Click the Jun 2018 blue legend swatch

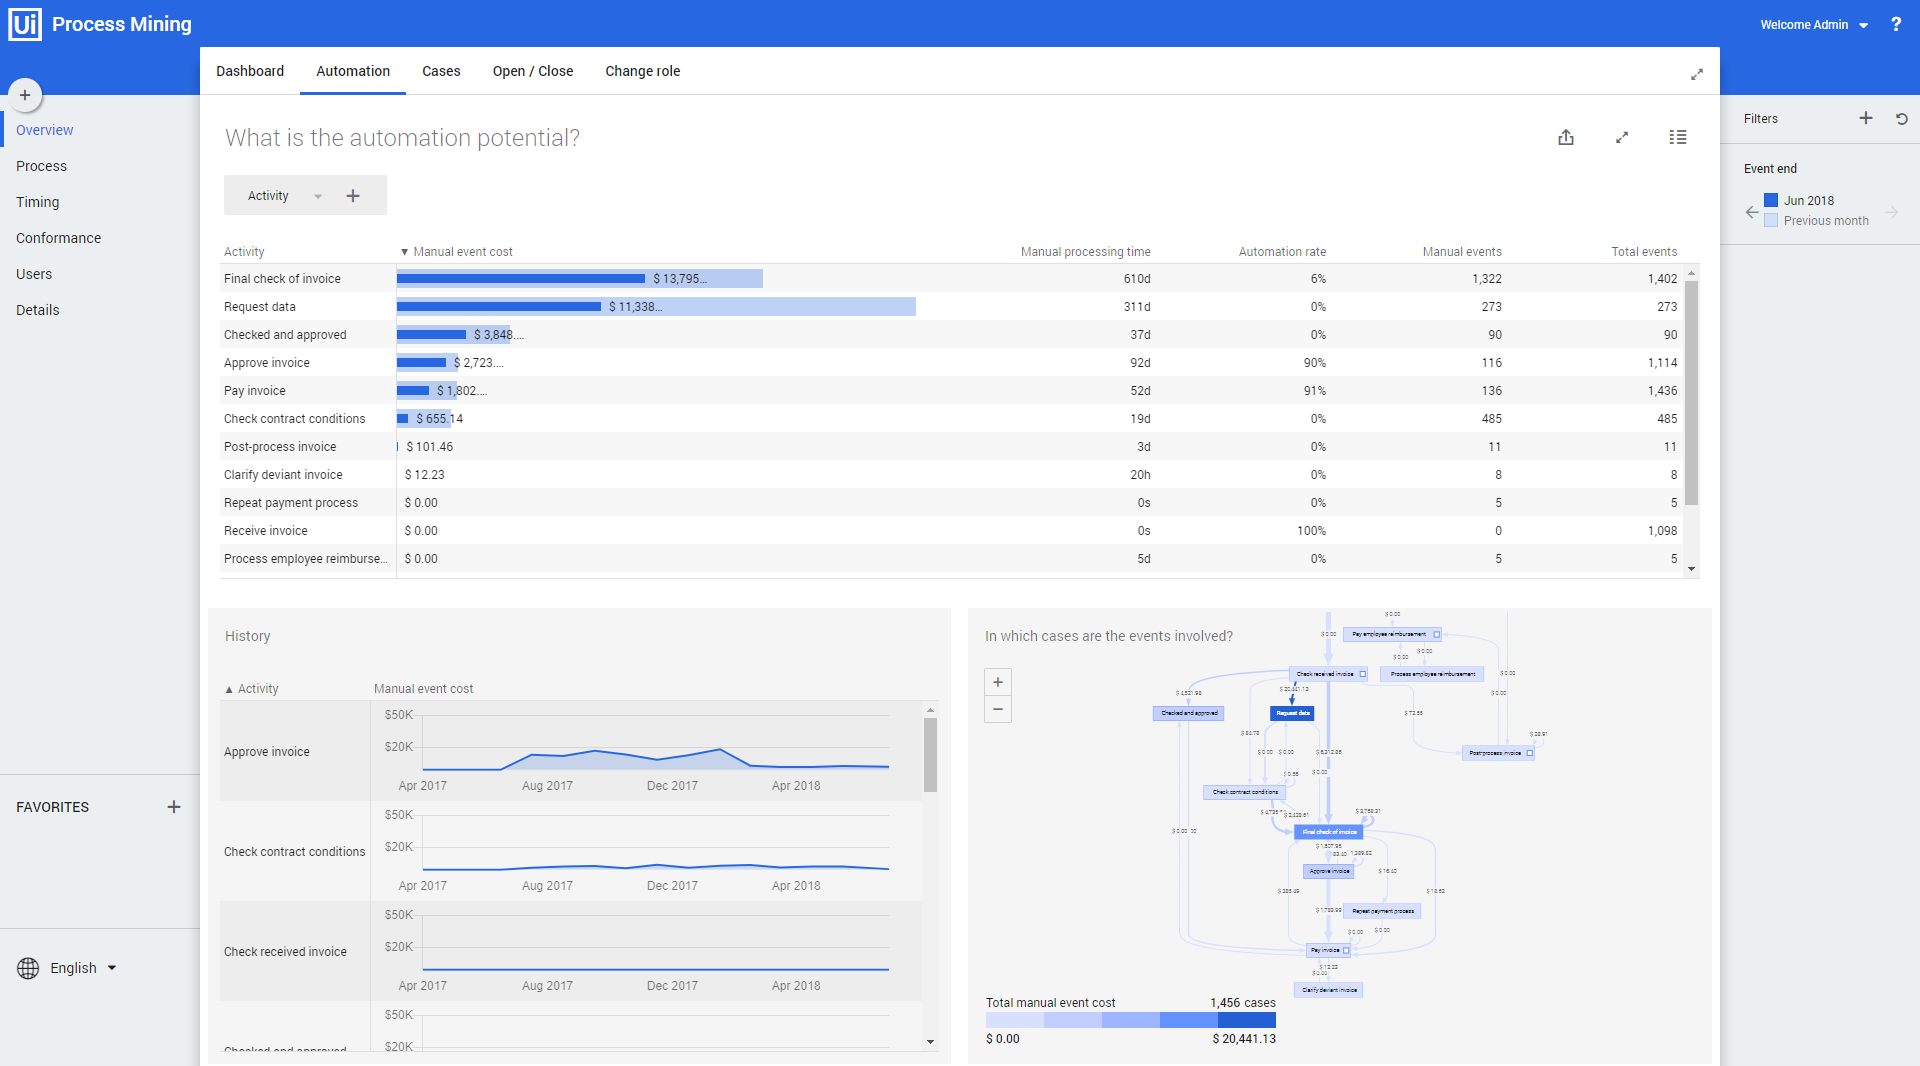(1771, 201)
